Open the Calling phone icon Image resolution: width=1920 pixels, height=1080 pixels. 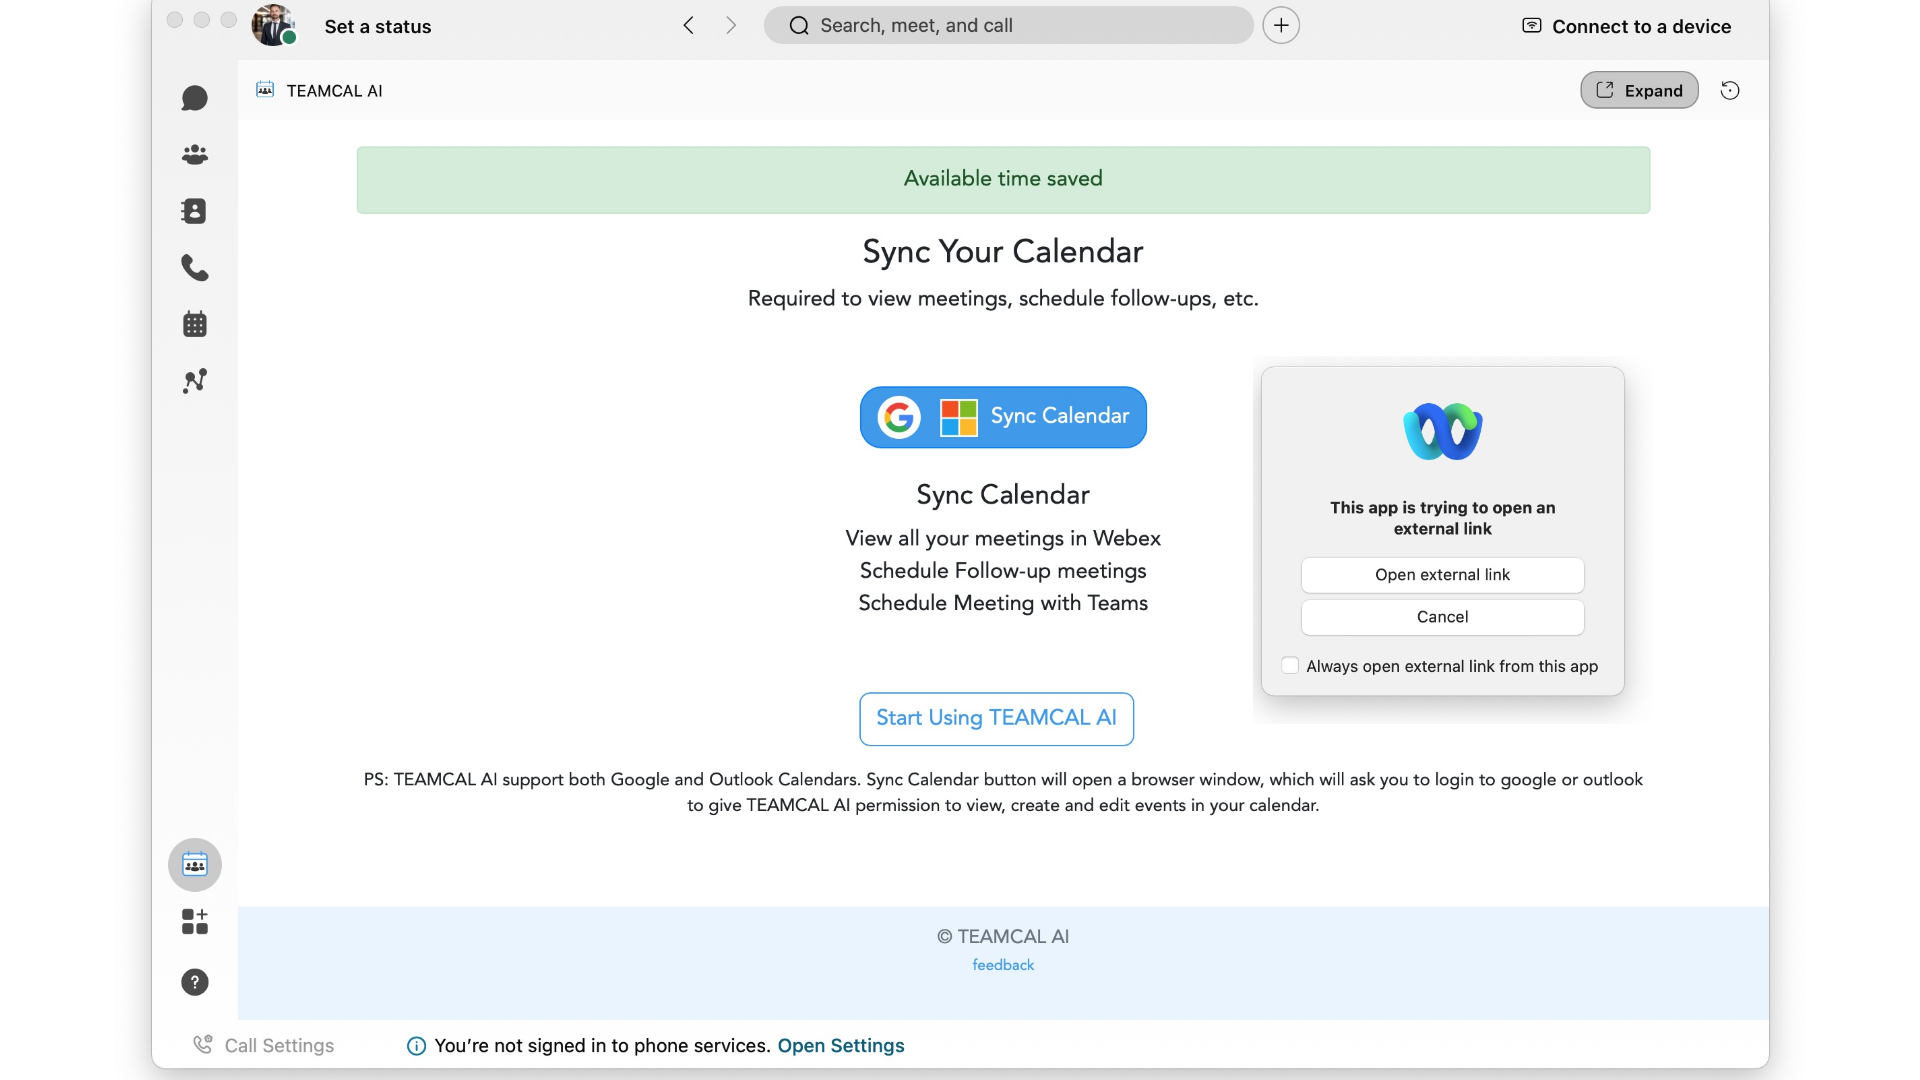click(195, 267)
